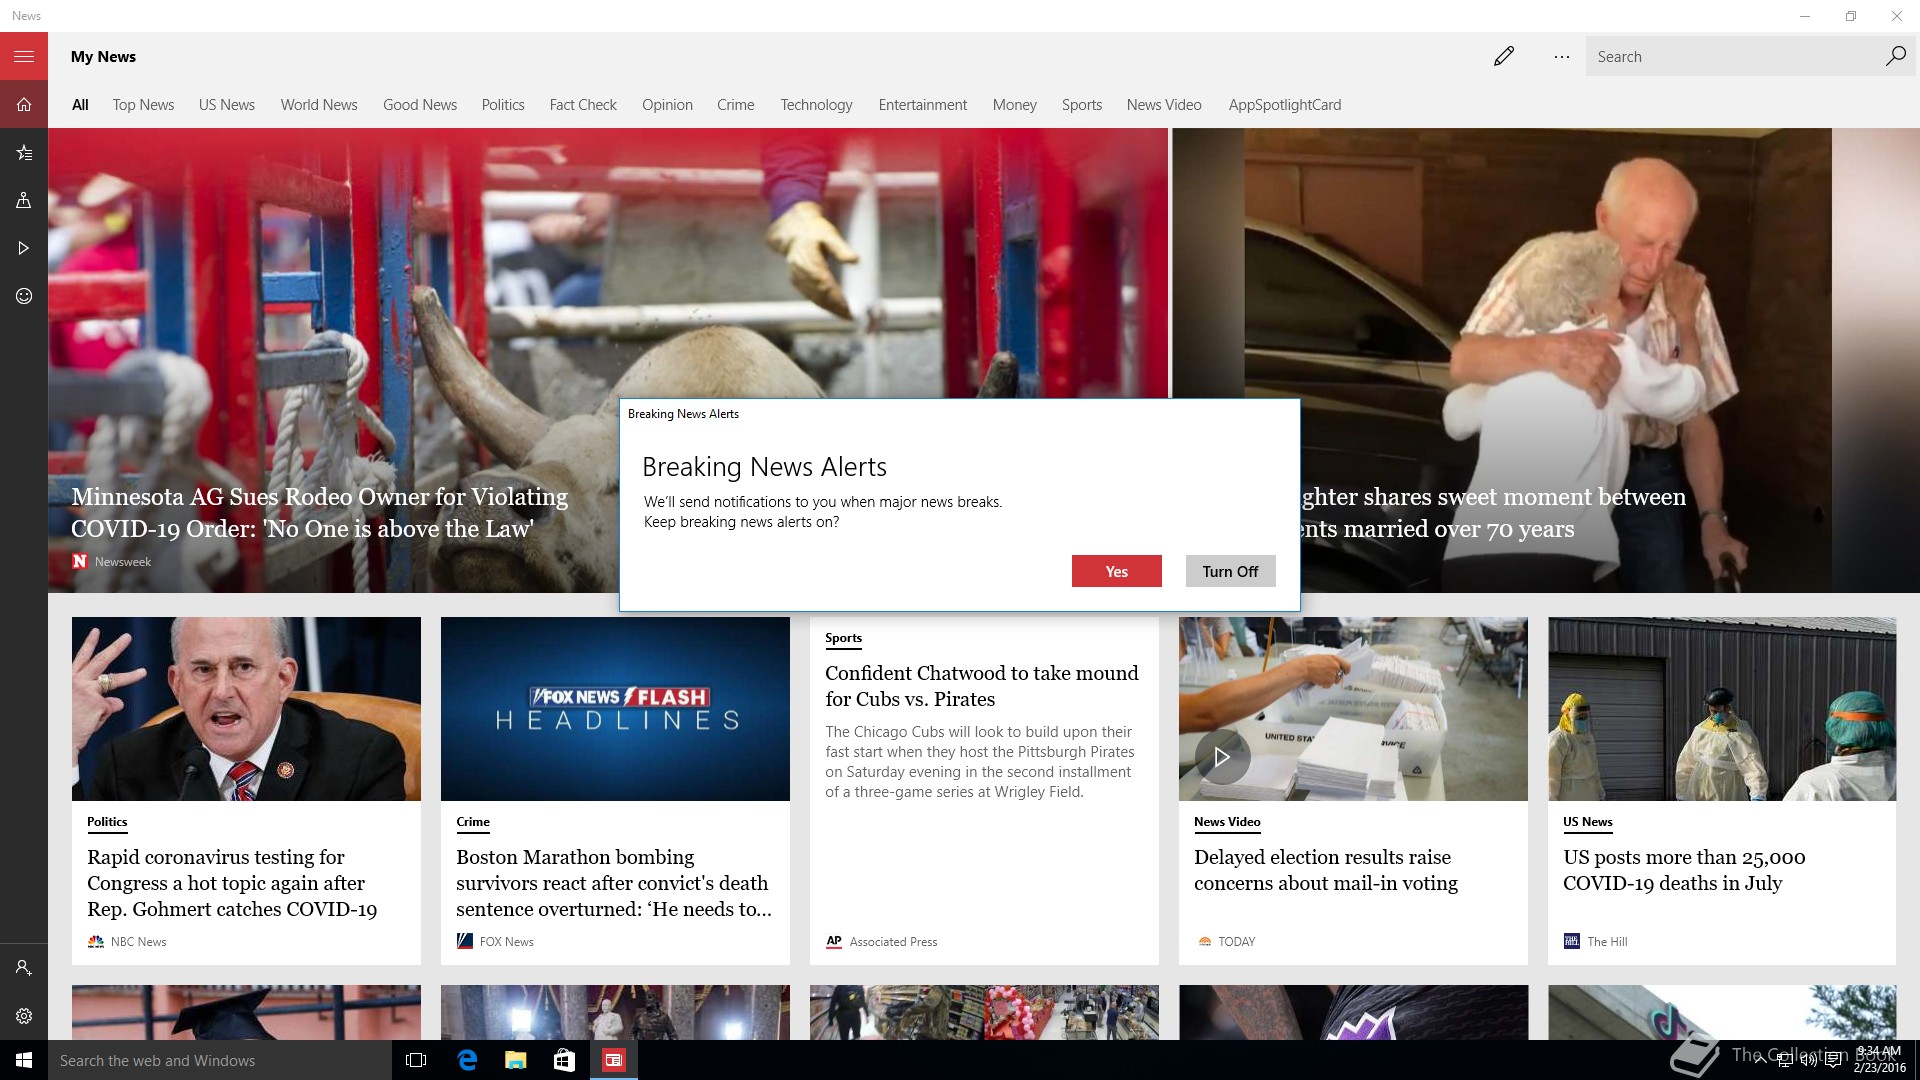The width and height of the screenshot is (1920, 1080).
Task: Open the hamburger navigation menu
Action: click(x=24, y=56)
